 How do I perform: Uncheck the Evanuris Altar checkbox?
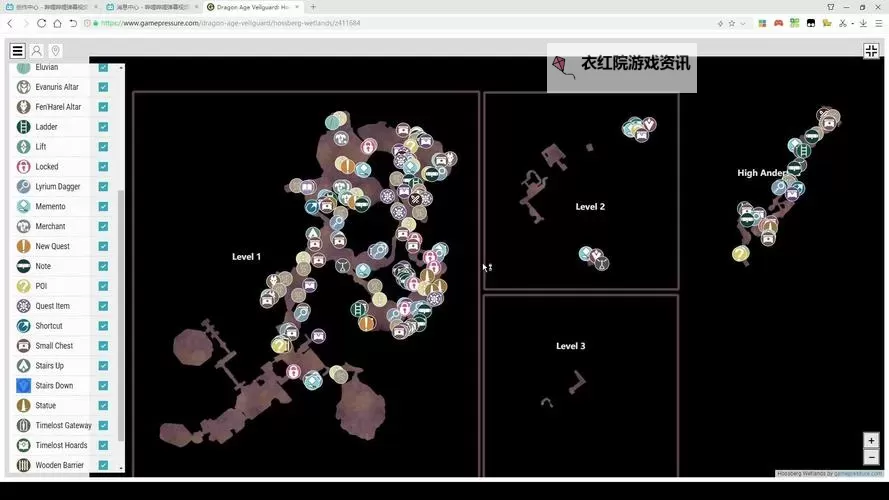103,87
